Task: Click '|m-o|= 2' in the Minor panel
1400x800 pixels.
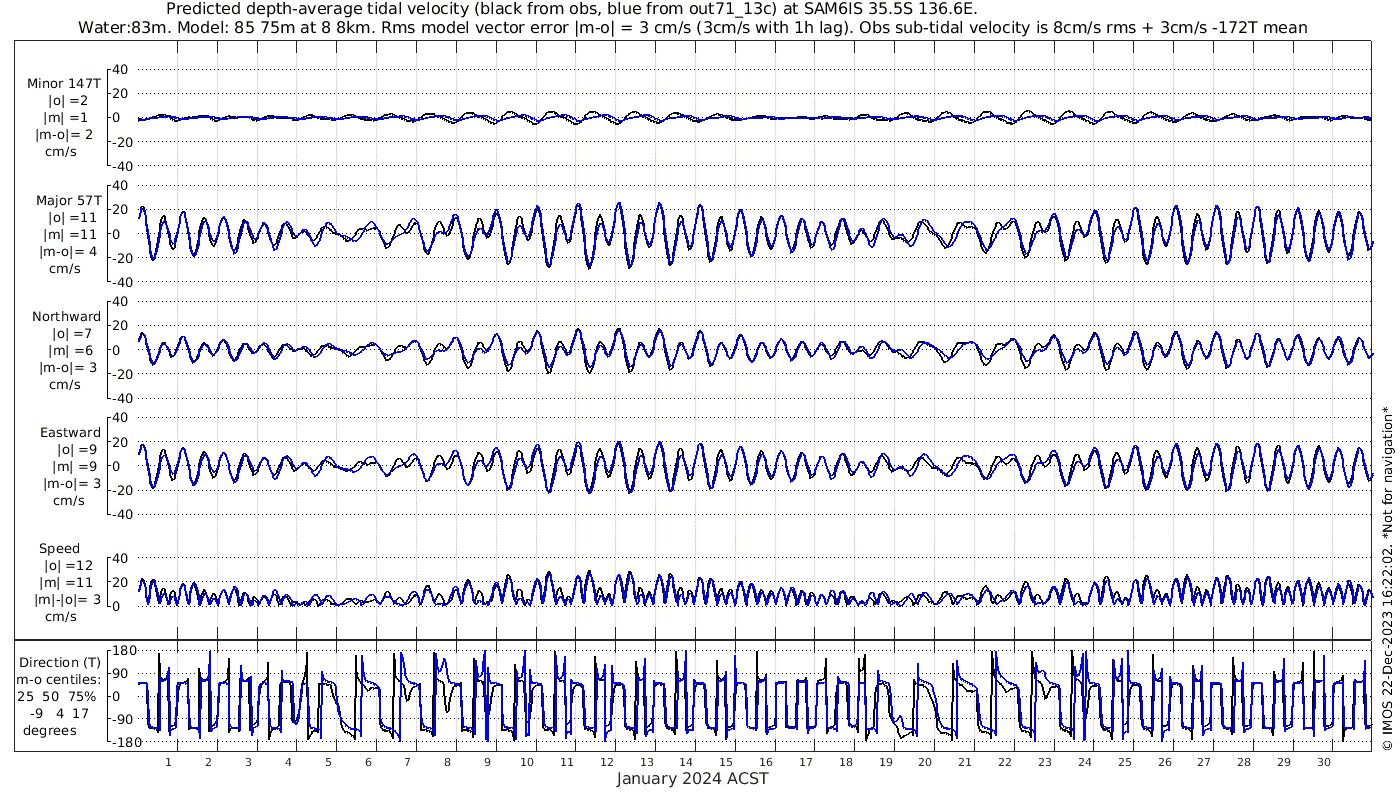Action: click(x=65, y=134)
